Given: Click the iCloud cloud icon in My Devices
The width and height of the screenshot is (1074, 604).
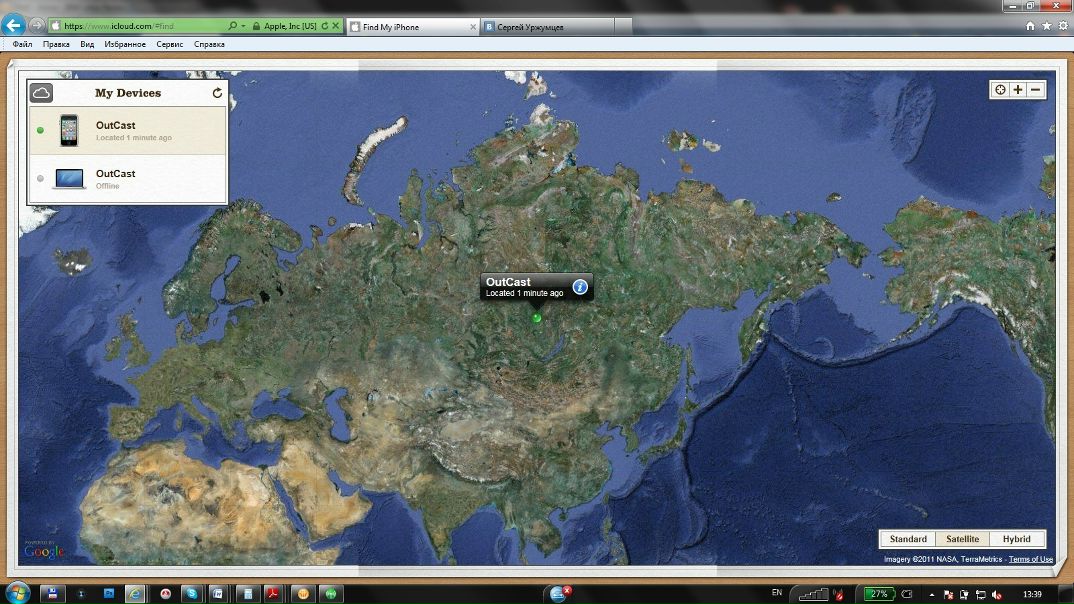Looking at the screenshot, I should [41, 92].
